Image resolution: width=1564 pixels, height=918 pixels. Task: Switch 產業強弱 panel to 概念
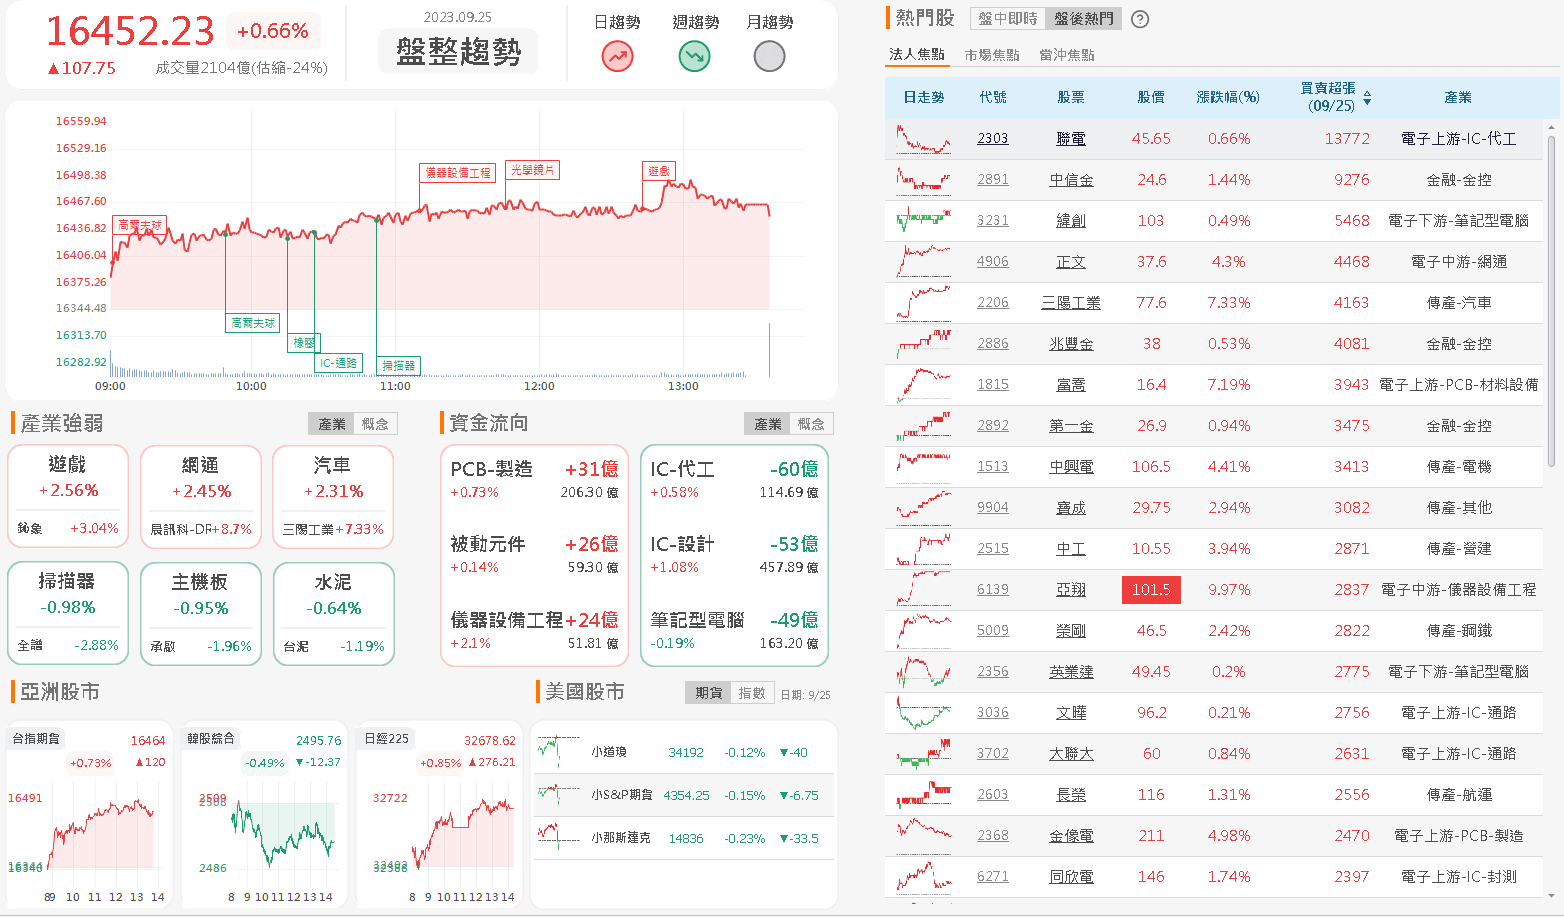(375, 424)
